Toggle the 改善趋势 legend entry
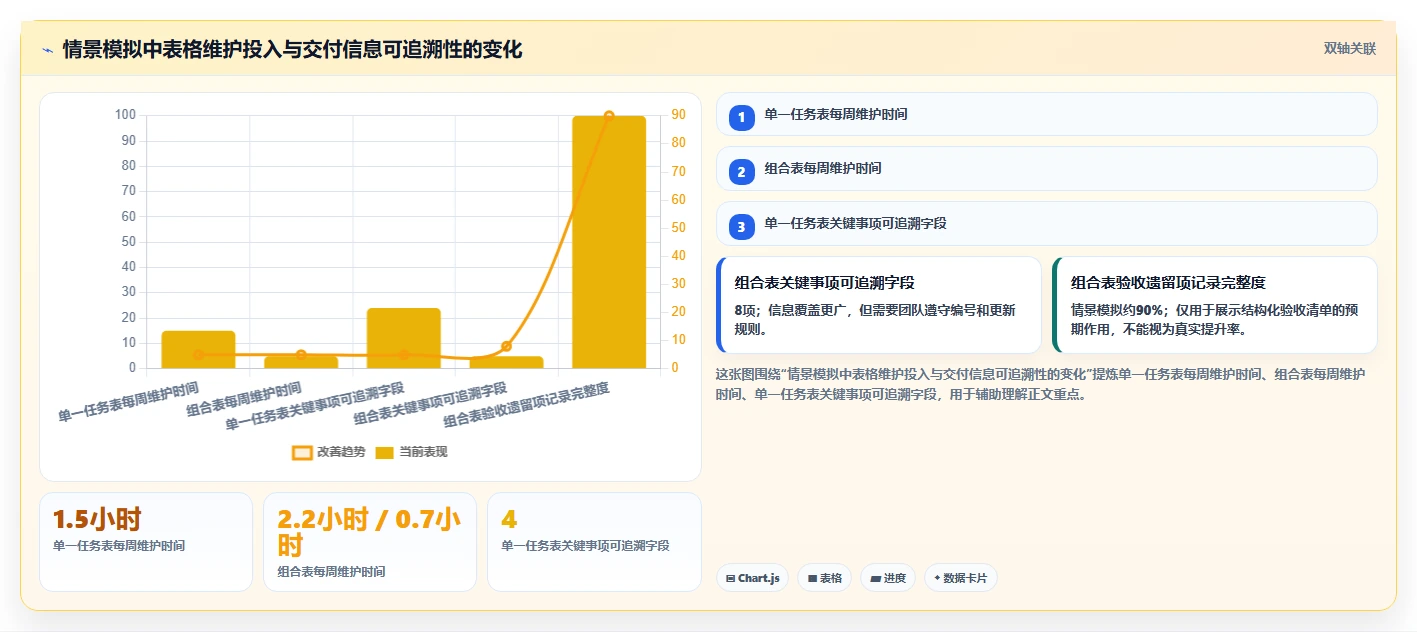This screenshot has width=1417, height=632. pyautogui.click(x=327, y=452)
